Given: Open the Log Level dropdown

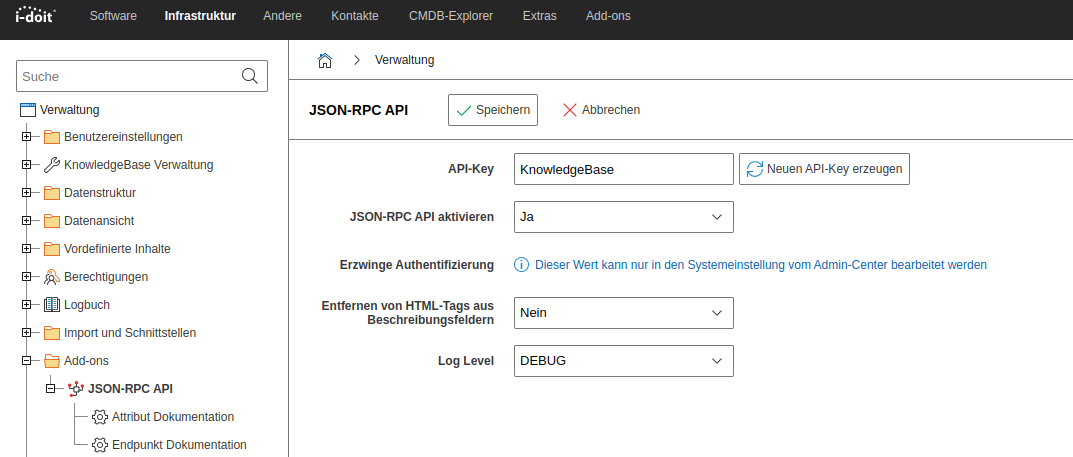Looking at the screenshot, I should (x=623, y=361).
